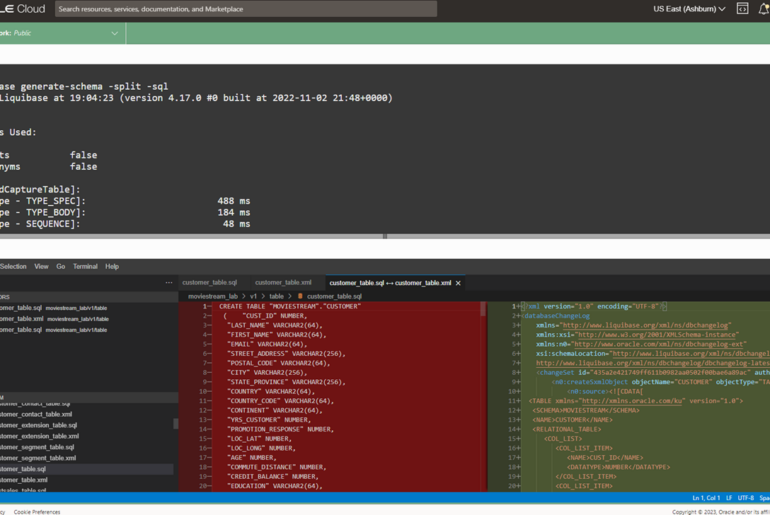This screenshot has height=515, width=770.
Task: Open the Help menu
Action: click(x=112, y=267)
